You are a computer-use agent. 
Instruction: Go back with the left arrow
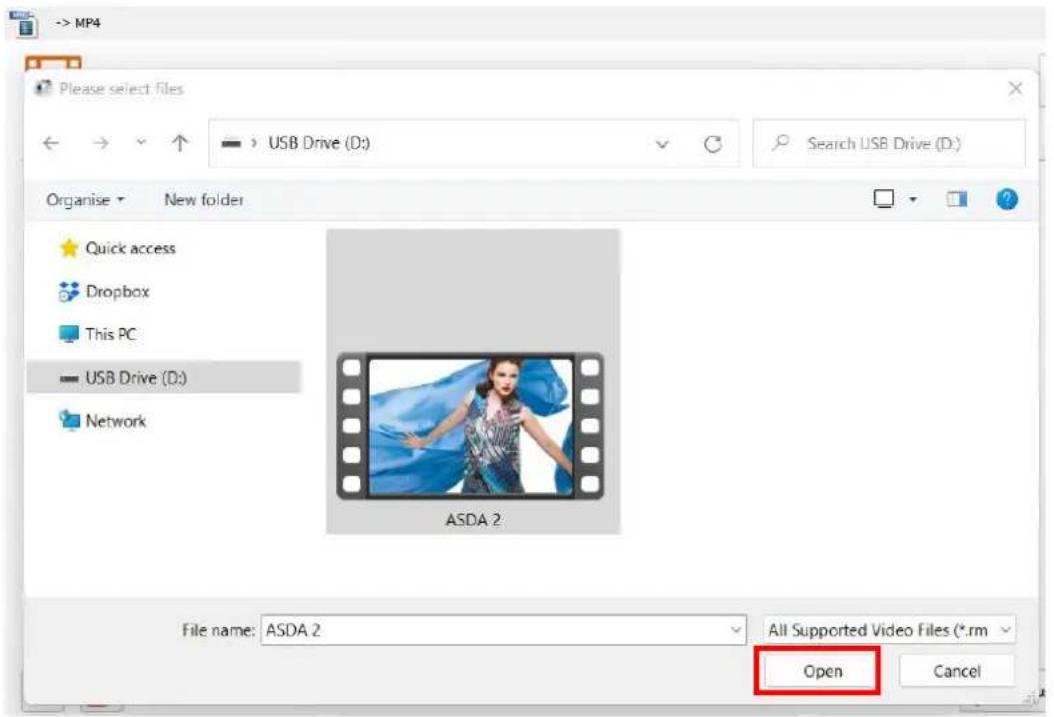pos(51,143)
